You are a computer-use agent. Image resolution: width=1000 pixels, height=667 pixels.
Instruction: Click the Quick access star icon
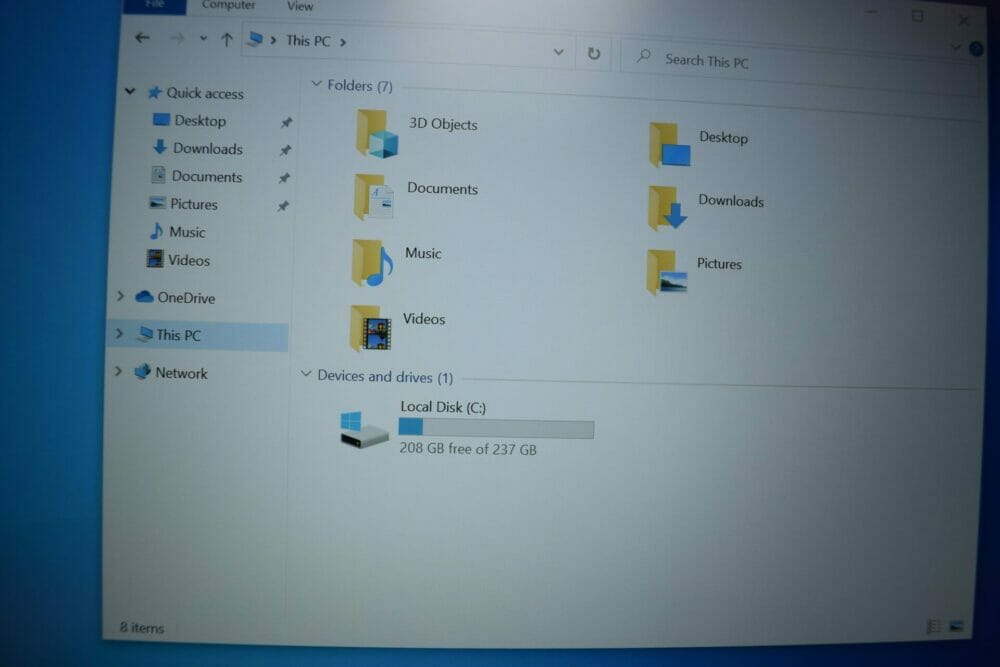pyautogui.click(x=154, y=92)
